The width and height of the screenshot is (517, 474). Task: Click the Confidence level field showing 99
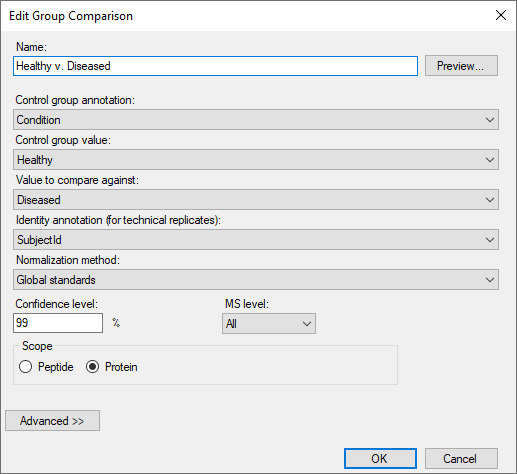pyautogui.click(x=58, y=323)
